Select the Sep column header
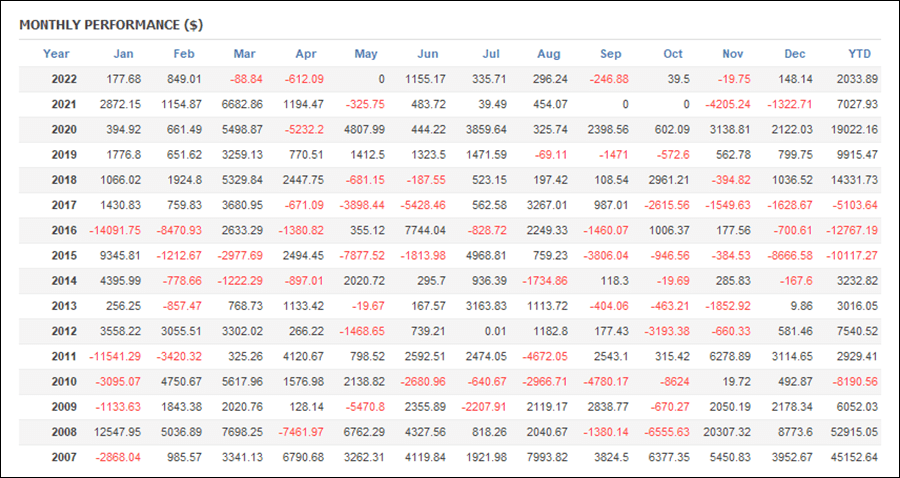This screenshot has height=478, width=900. 611,54
